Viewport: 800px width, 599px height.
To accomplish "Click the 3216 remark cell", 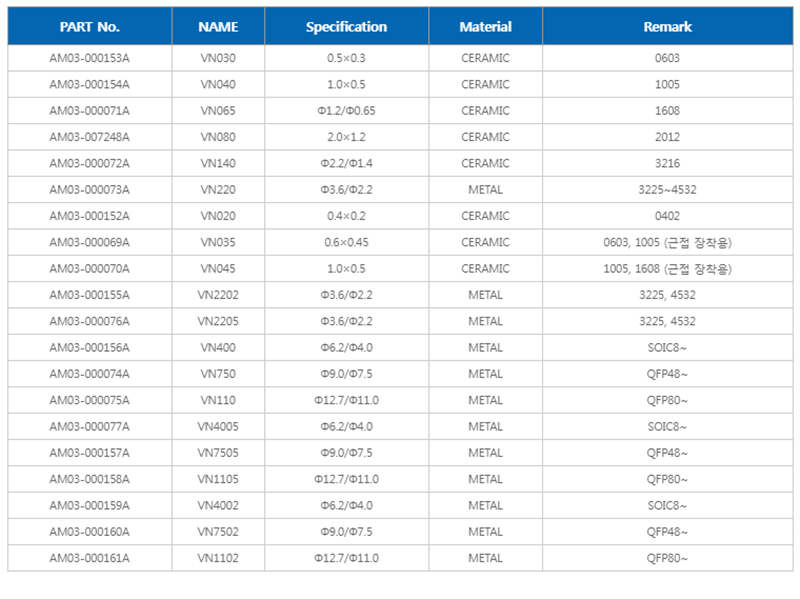I will click(x=667, y=163).
